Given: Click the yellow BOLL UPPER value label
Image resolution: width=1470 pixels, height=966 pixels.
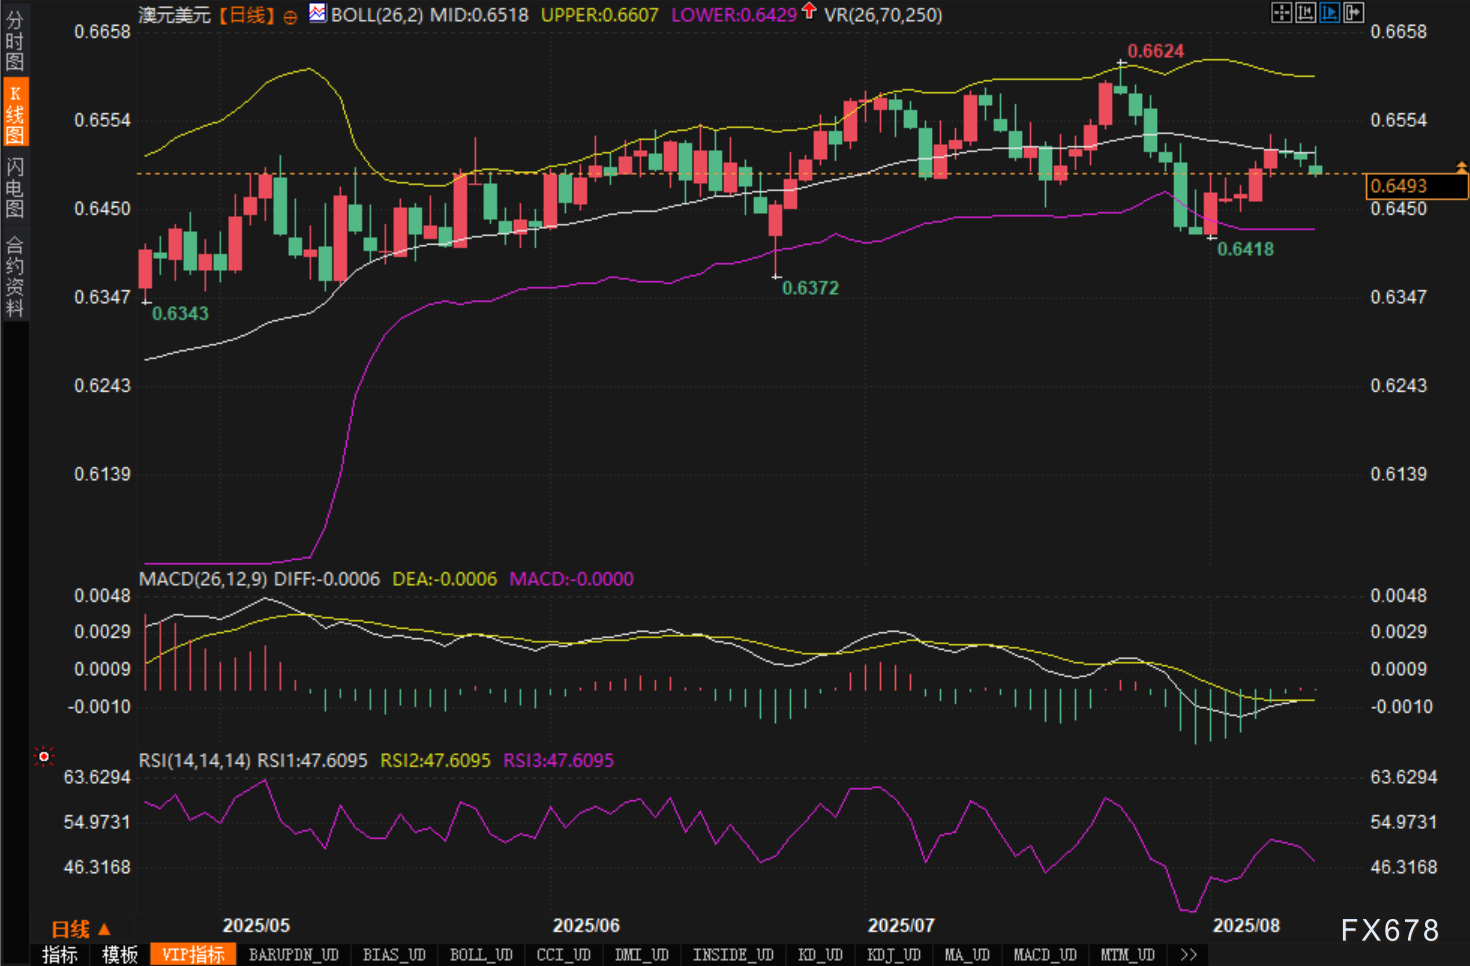Looking at the screenshot, I should point(599,15).
